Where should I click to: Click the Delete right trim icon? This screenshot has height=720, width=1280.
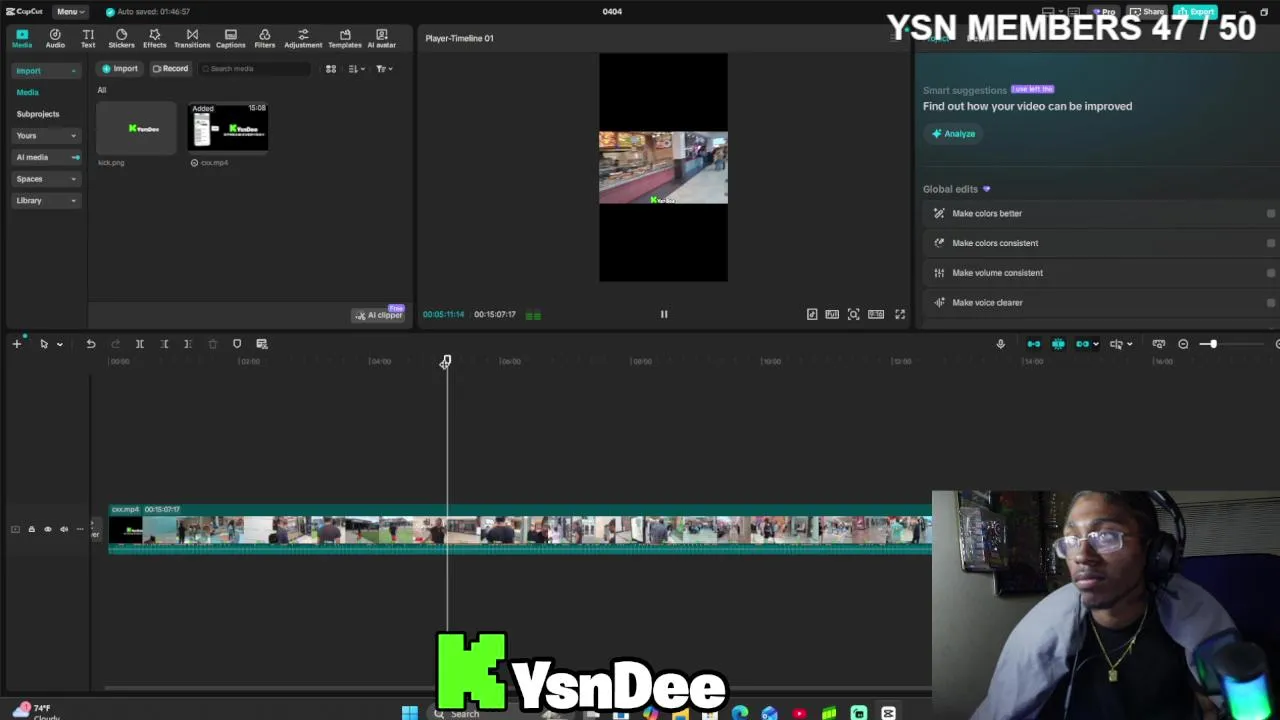pos(188,344)
